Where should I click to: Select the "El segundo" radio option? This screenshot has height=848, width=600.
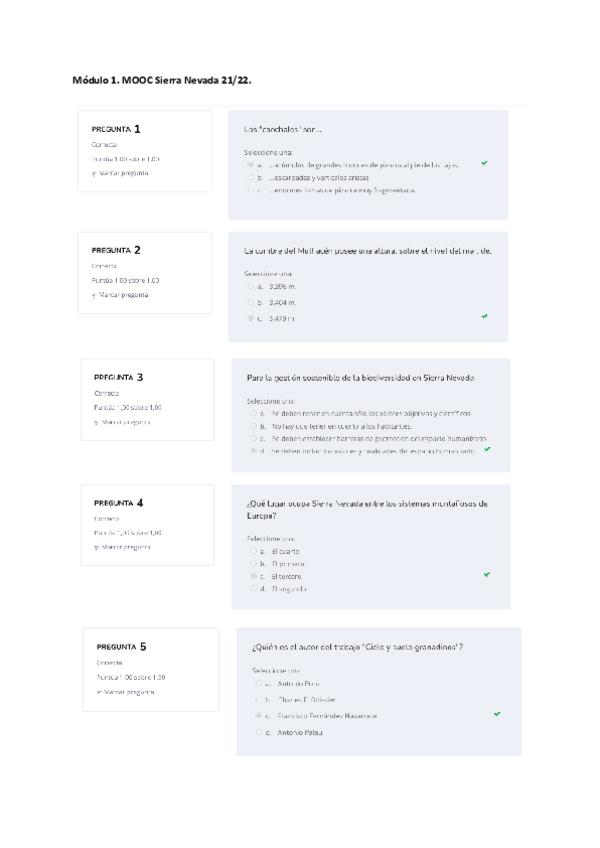(x=251, y=589)
